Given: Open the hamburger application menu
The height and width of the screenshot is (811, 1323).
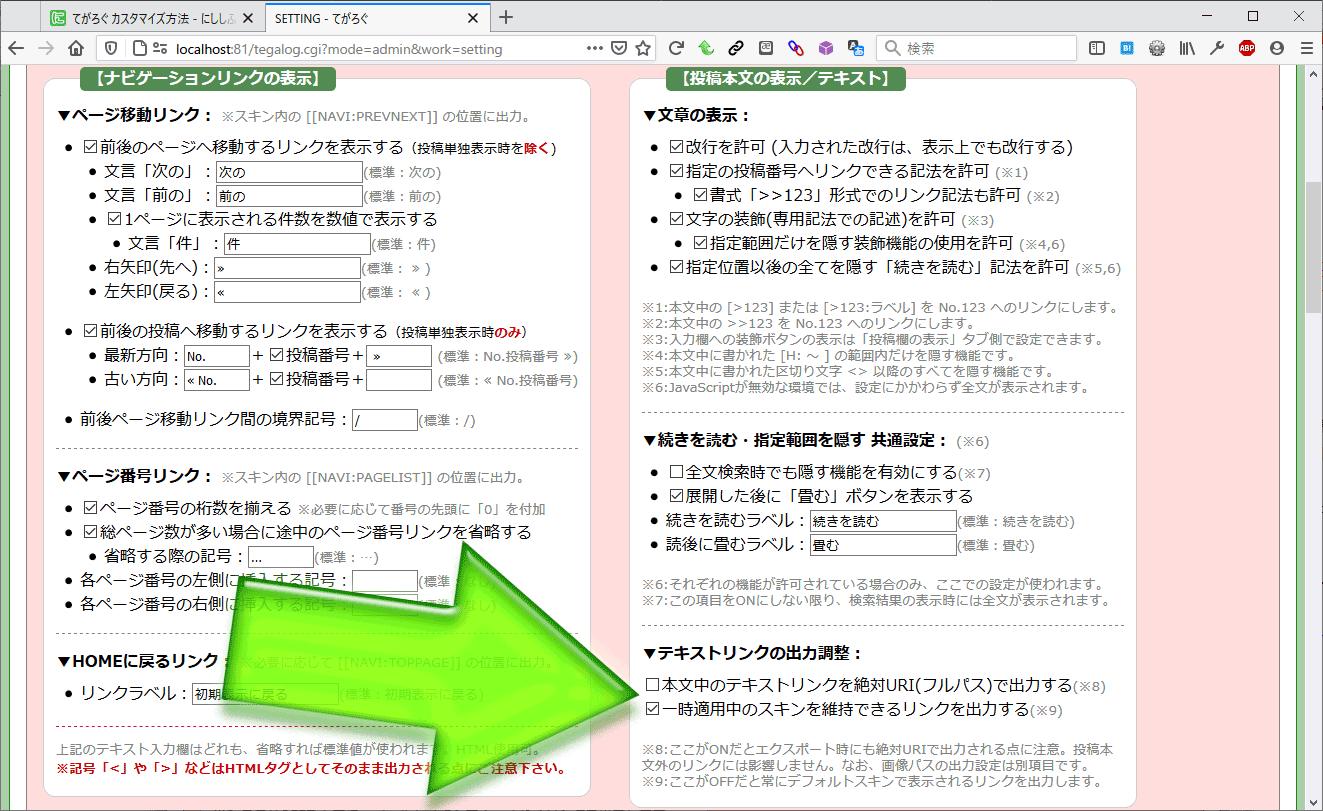Looking at the screenshot, I should click(x=1306, y=48).
